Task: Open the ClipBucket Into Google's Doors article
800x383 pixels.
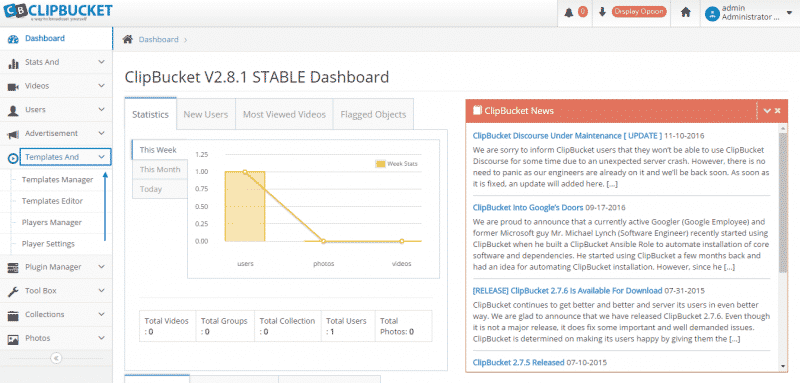Action: (528, 208)
